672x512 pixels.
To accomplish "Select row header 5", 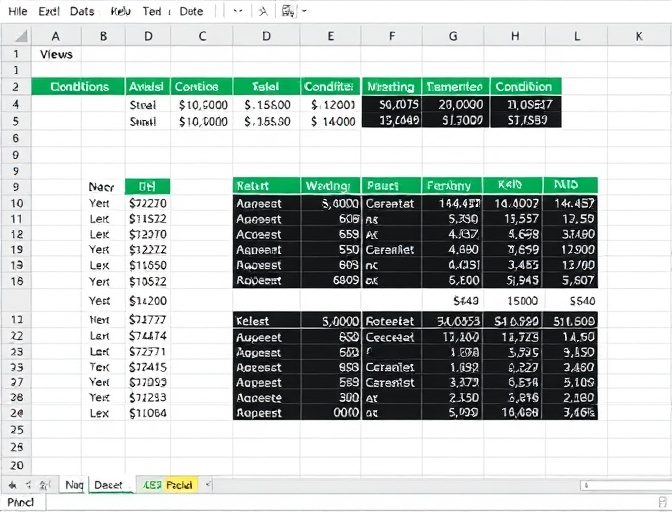I will (16, 121).
